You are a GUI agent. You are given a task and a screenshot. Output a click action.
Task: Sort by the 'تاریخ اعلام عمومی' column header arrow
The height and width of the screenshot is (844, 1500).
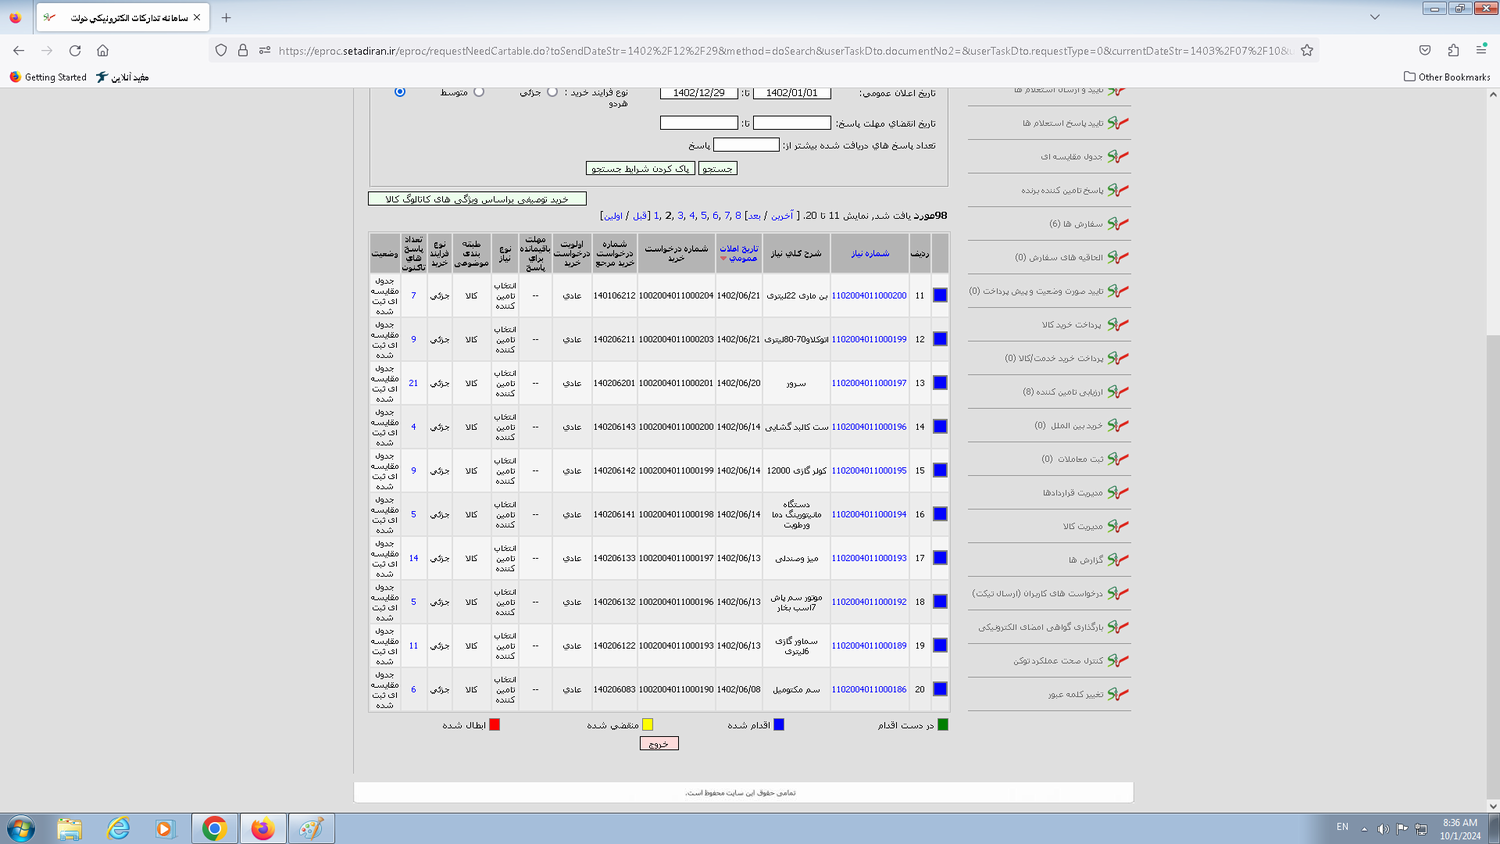[723, 258]
